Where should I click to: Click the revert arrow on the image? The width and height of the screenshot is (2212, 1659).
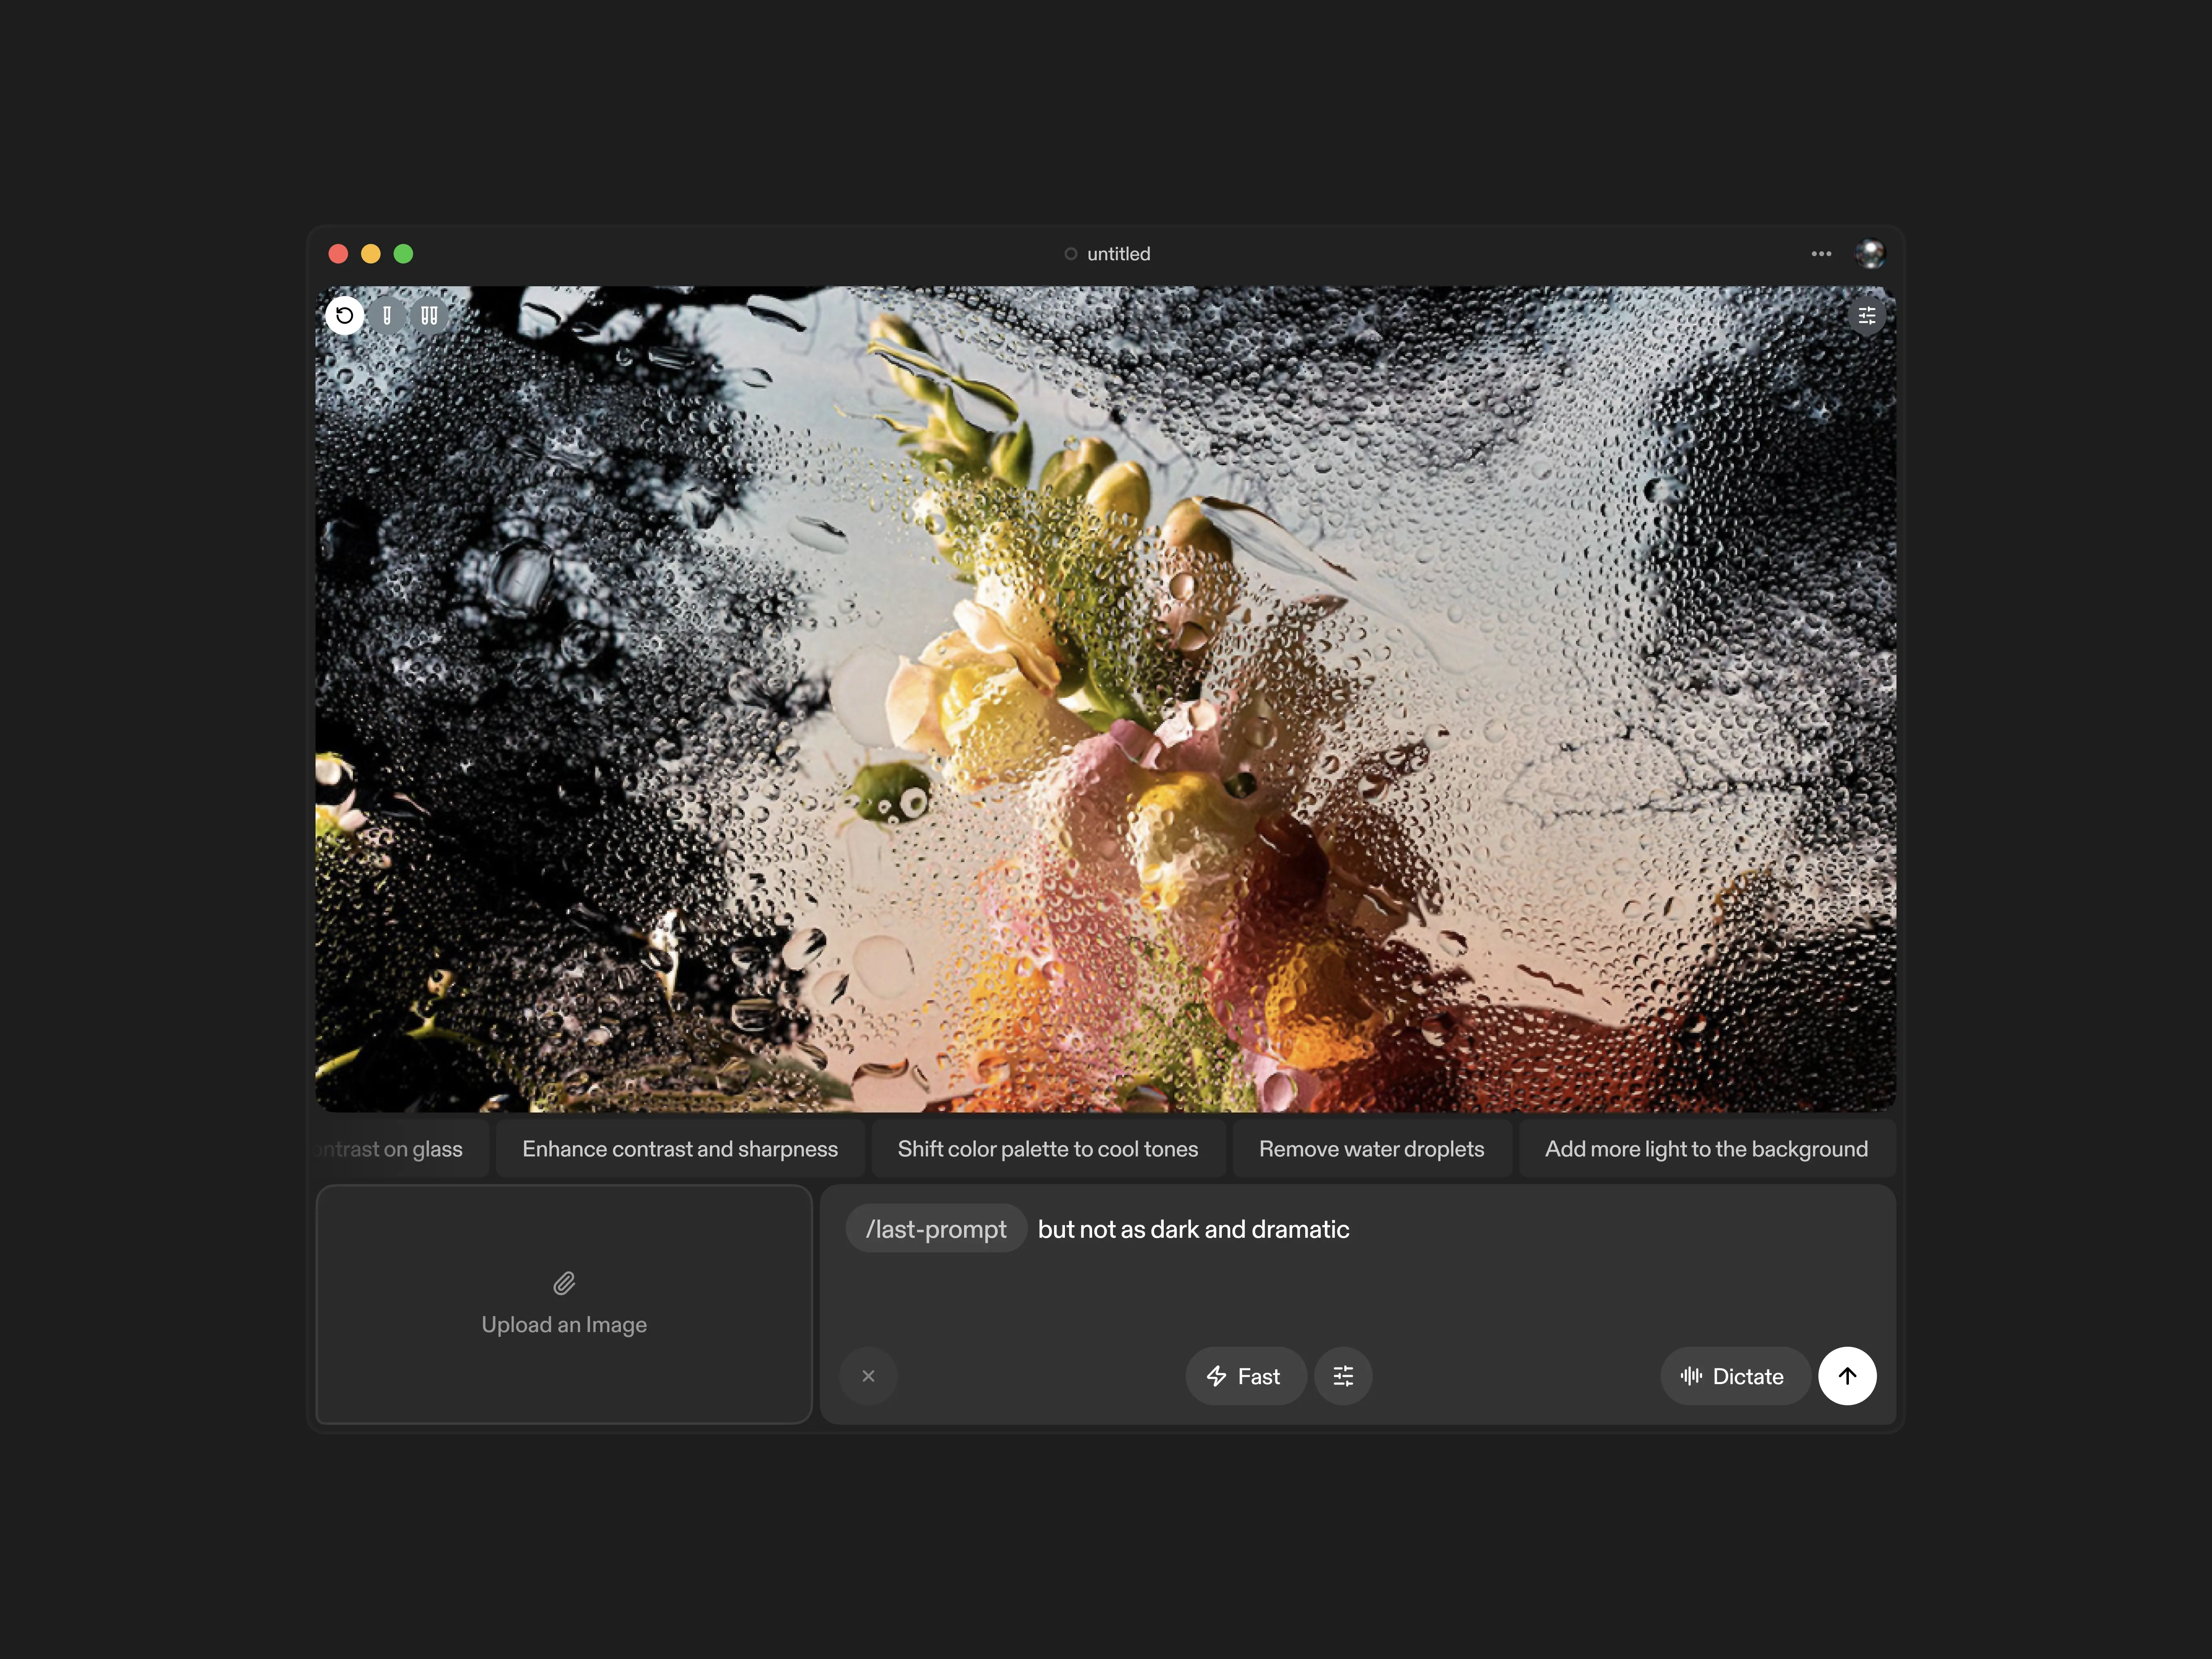[x=344, y=316]
